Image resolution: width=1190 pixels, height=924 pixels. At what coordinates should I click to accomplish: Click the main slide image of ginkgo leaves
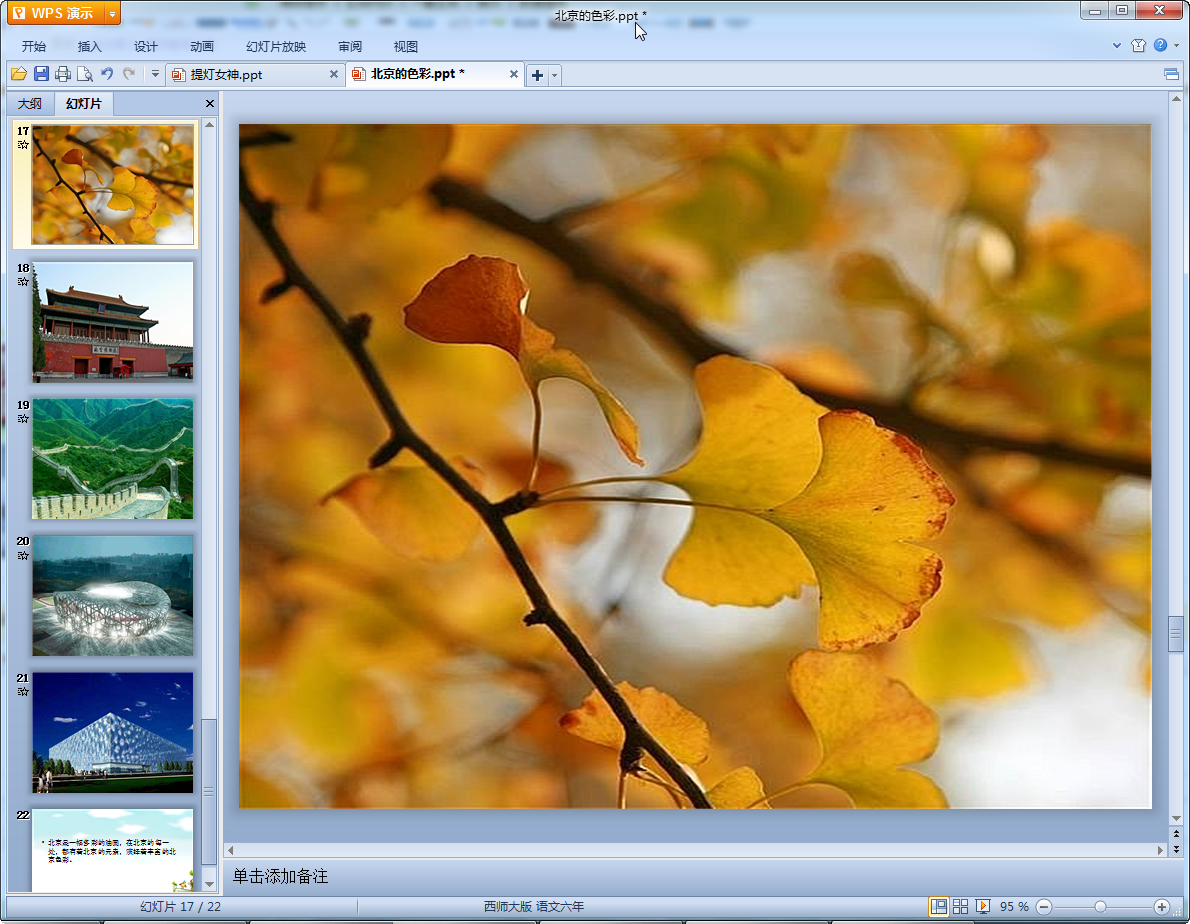(x=695, y=466)
